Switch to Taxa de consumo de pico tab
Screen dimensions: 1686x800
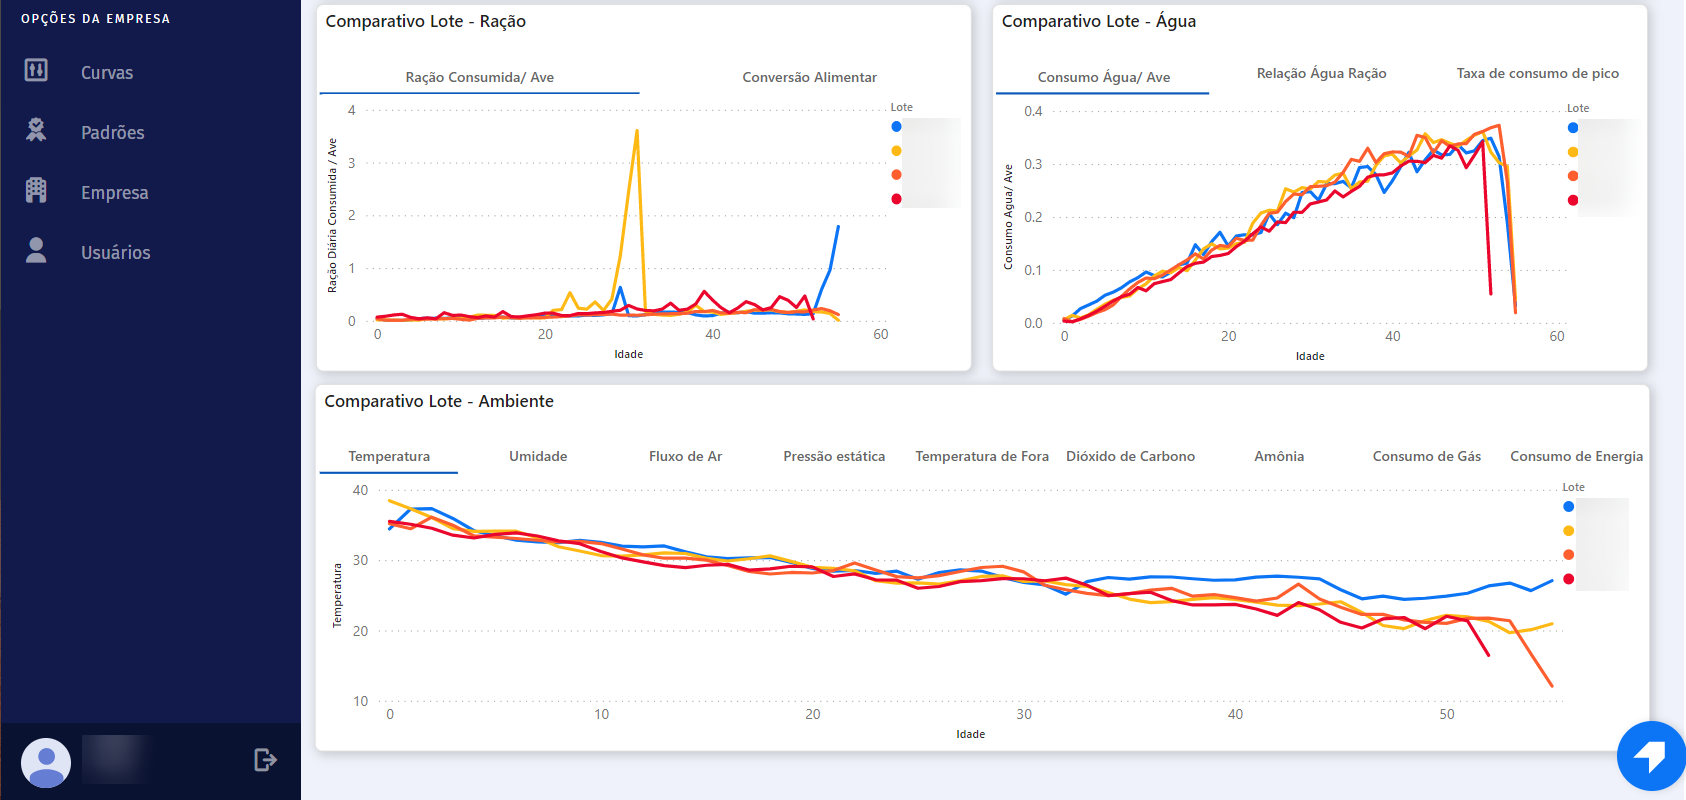point(1538,73)
